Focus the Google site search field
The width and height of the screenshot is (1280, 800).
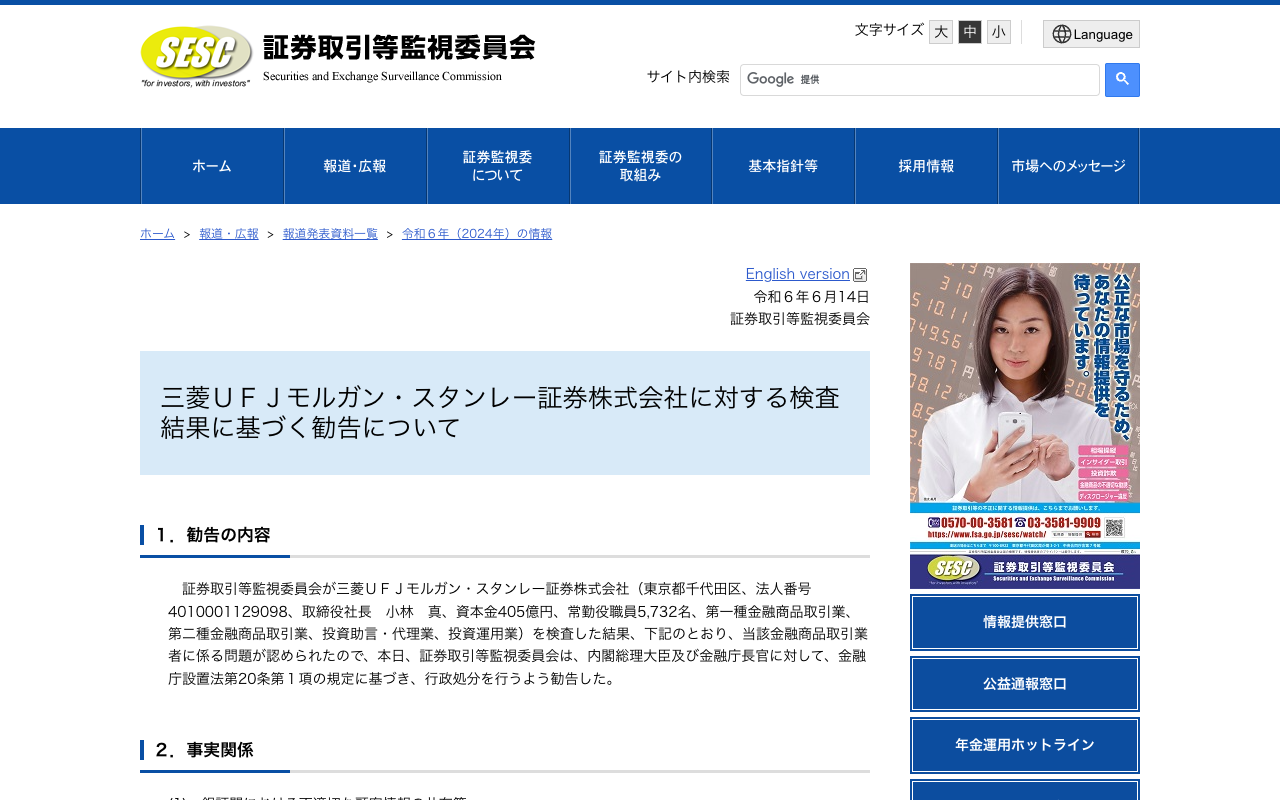pos(920,80)
